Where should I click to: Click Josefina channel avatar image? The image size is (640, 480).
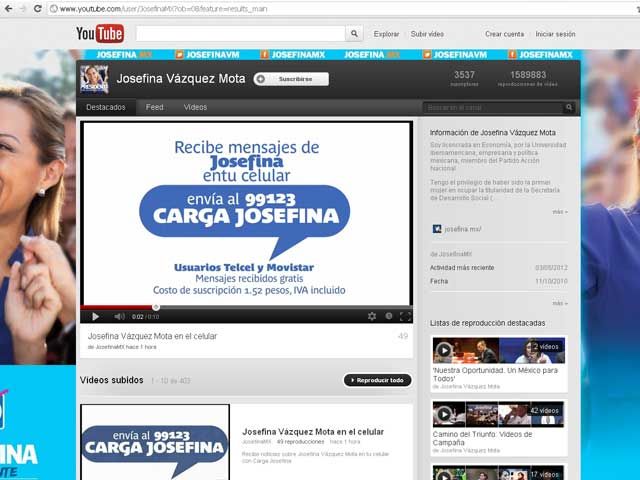coord(95,78)
